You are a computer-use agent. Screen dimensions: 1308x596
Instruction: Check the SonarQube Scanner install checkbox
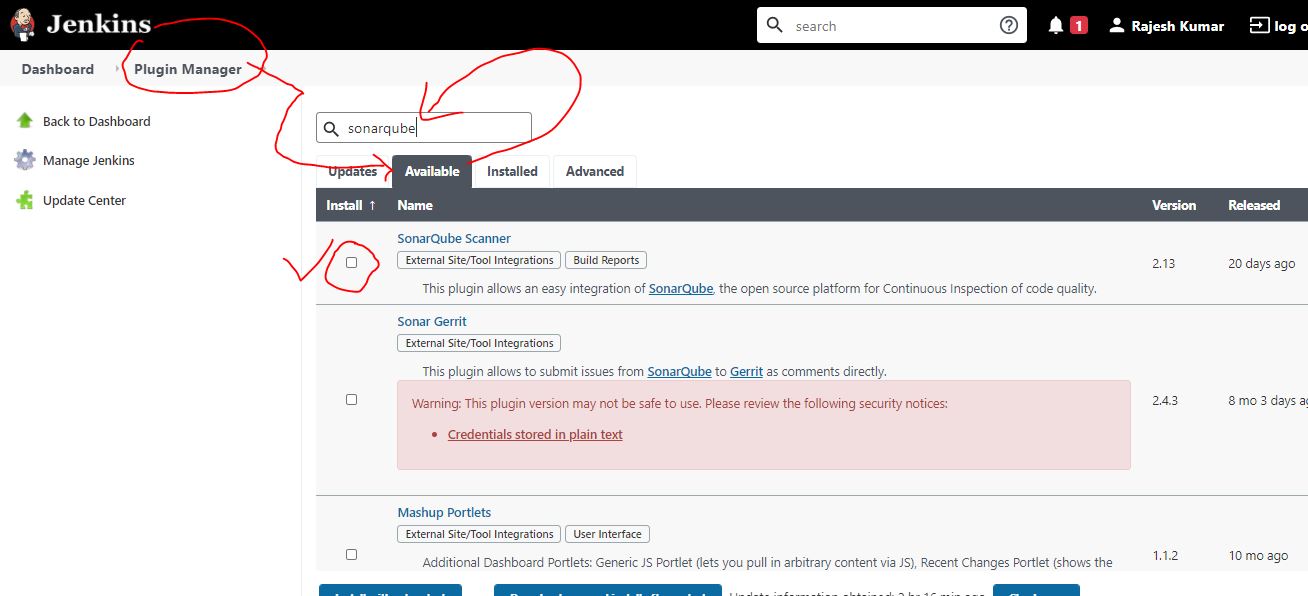(x=351, y=263)
